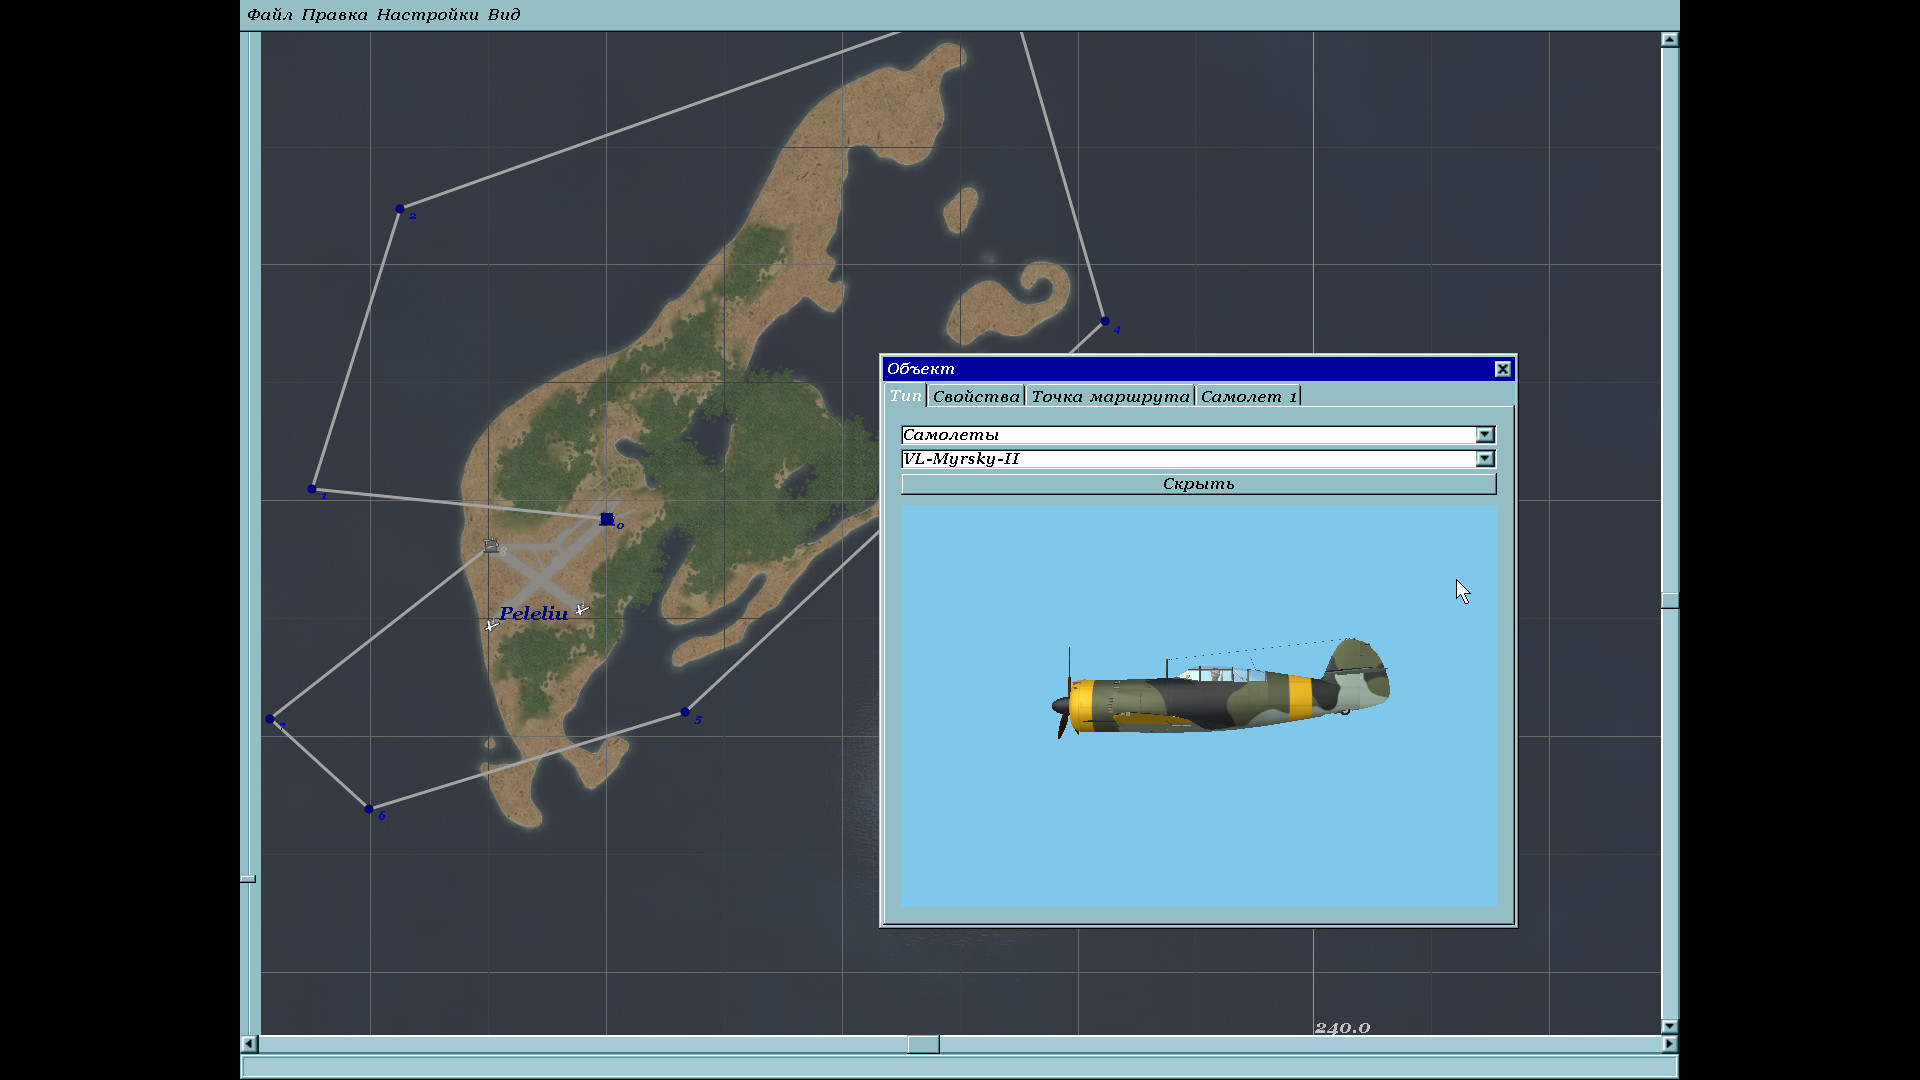Switch to the Свойства tab
The image size is (1920, 1080).
click(x=976, y=397)
